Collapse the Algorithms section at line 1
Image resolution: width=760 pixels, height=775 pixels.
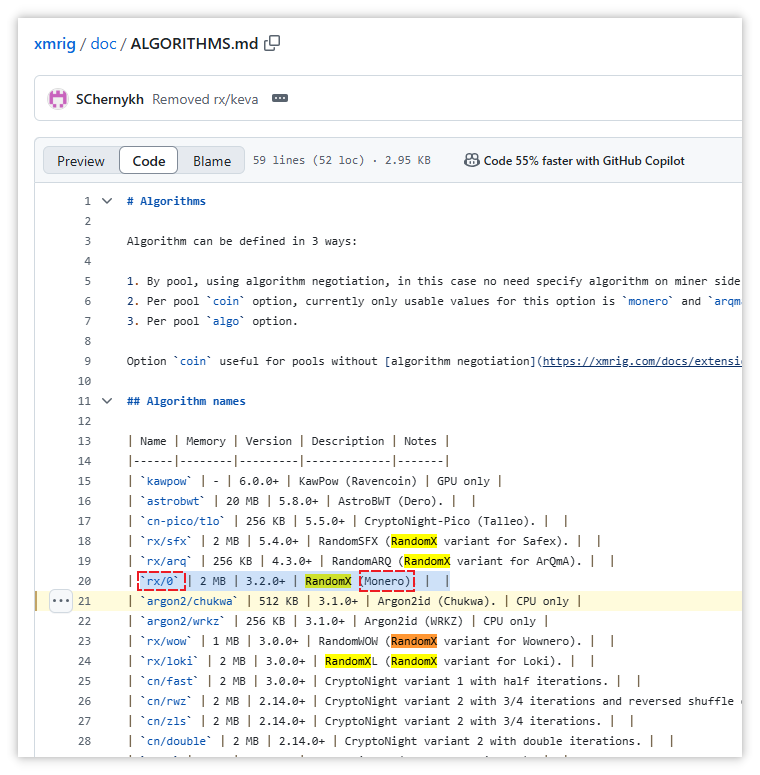107,201
